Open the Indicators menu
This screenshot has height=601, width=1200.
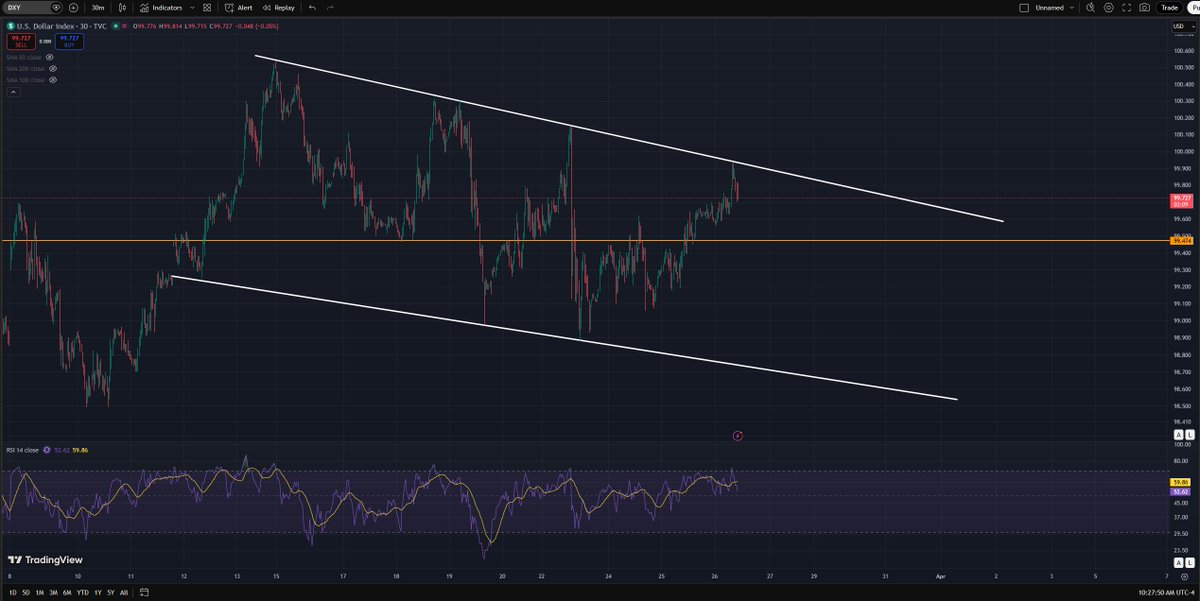[161, 7]
